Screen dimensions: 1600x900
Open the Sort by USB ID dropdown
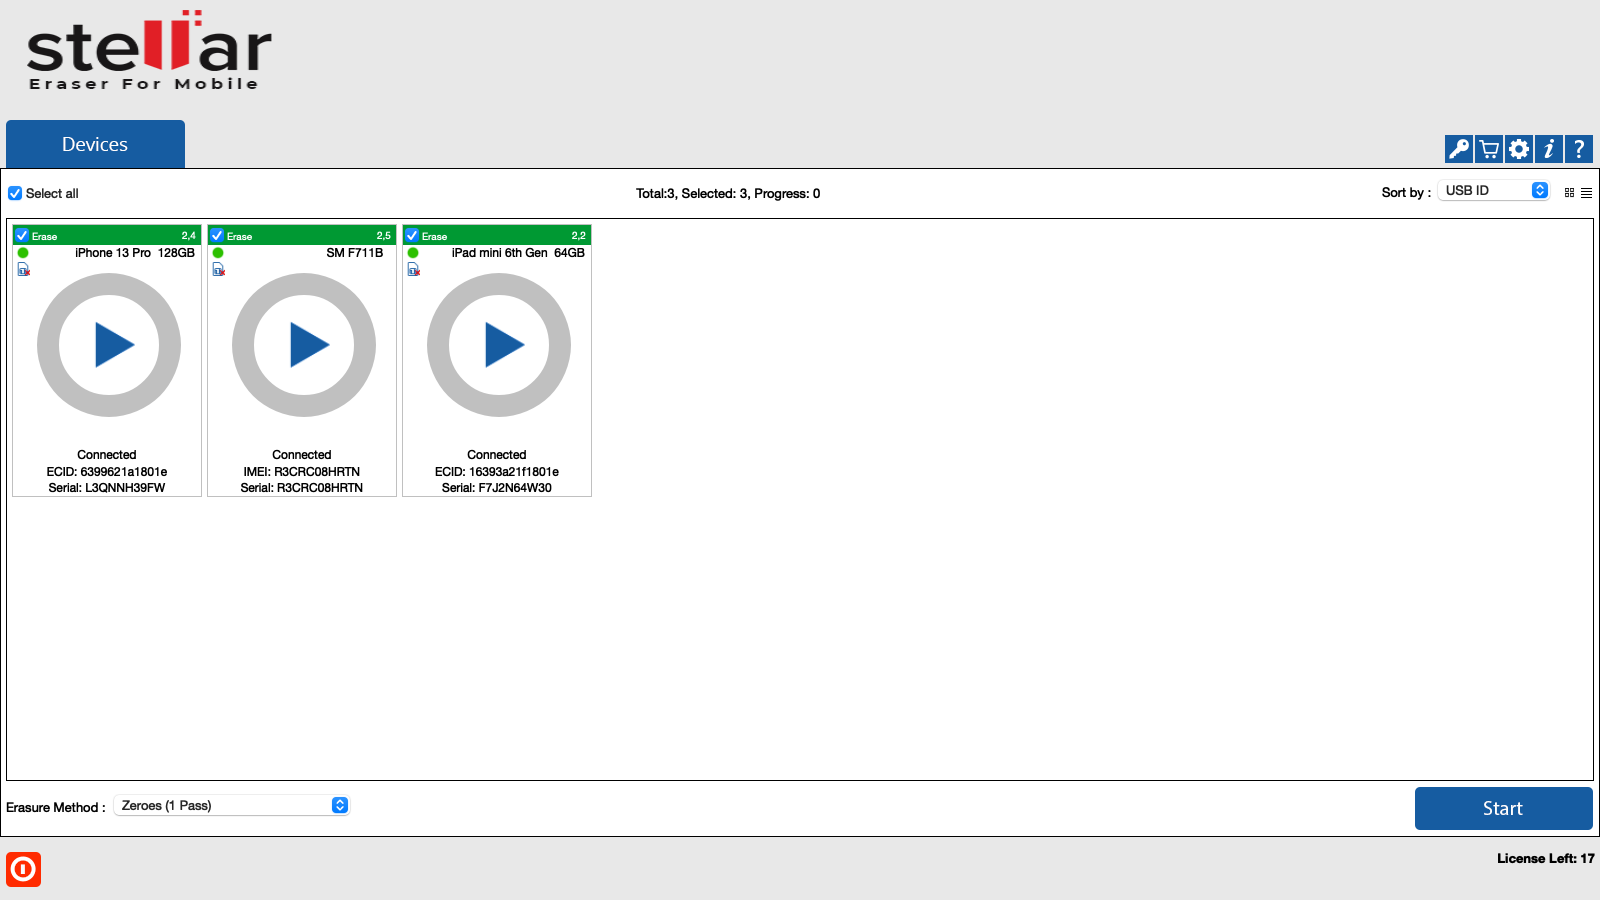click(1494, 190)
